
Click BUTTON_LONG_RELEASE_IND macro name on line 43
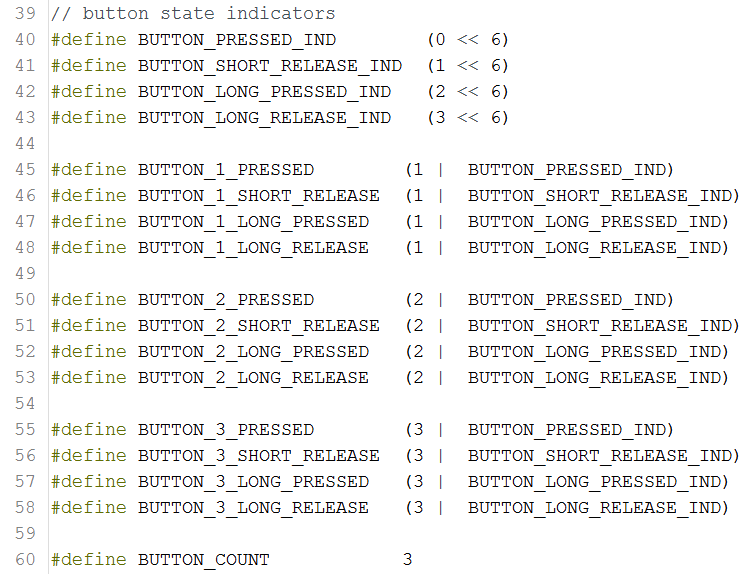[x=264, y=118]
